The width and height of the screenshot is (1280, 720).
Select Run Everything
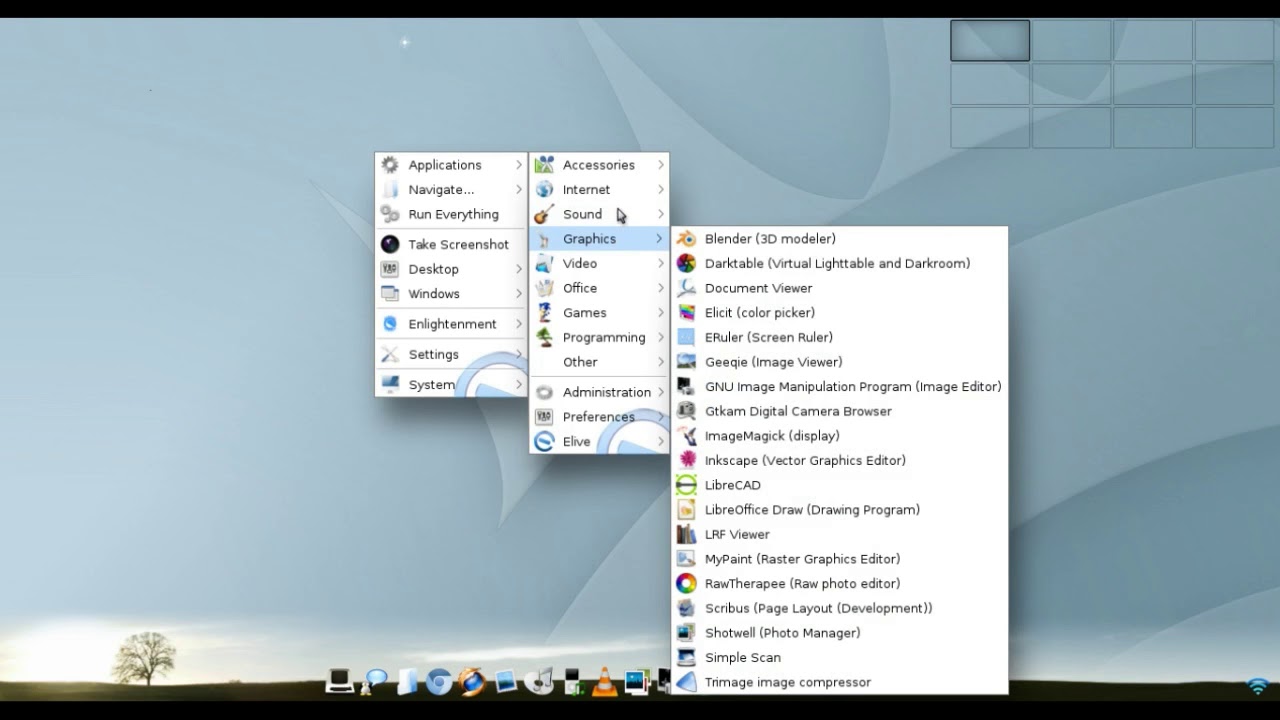click(x=451, y=214)
